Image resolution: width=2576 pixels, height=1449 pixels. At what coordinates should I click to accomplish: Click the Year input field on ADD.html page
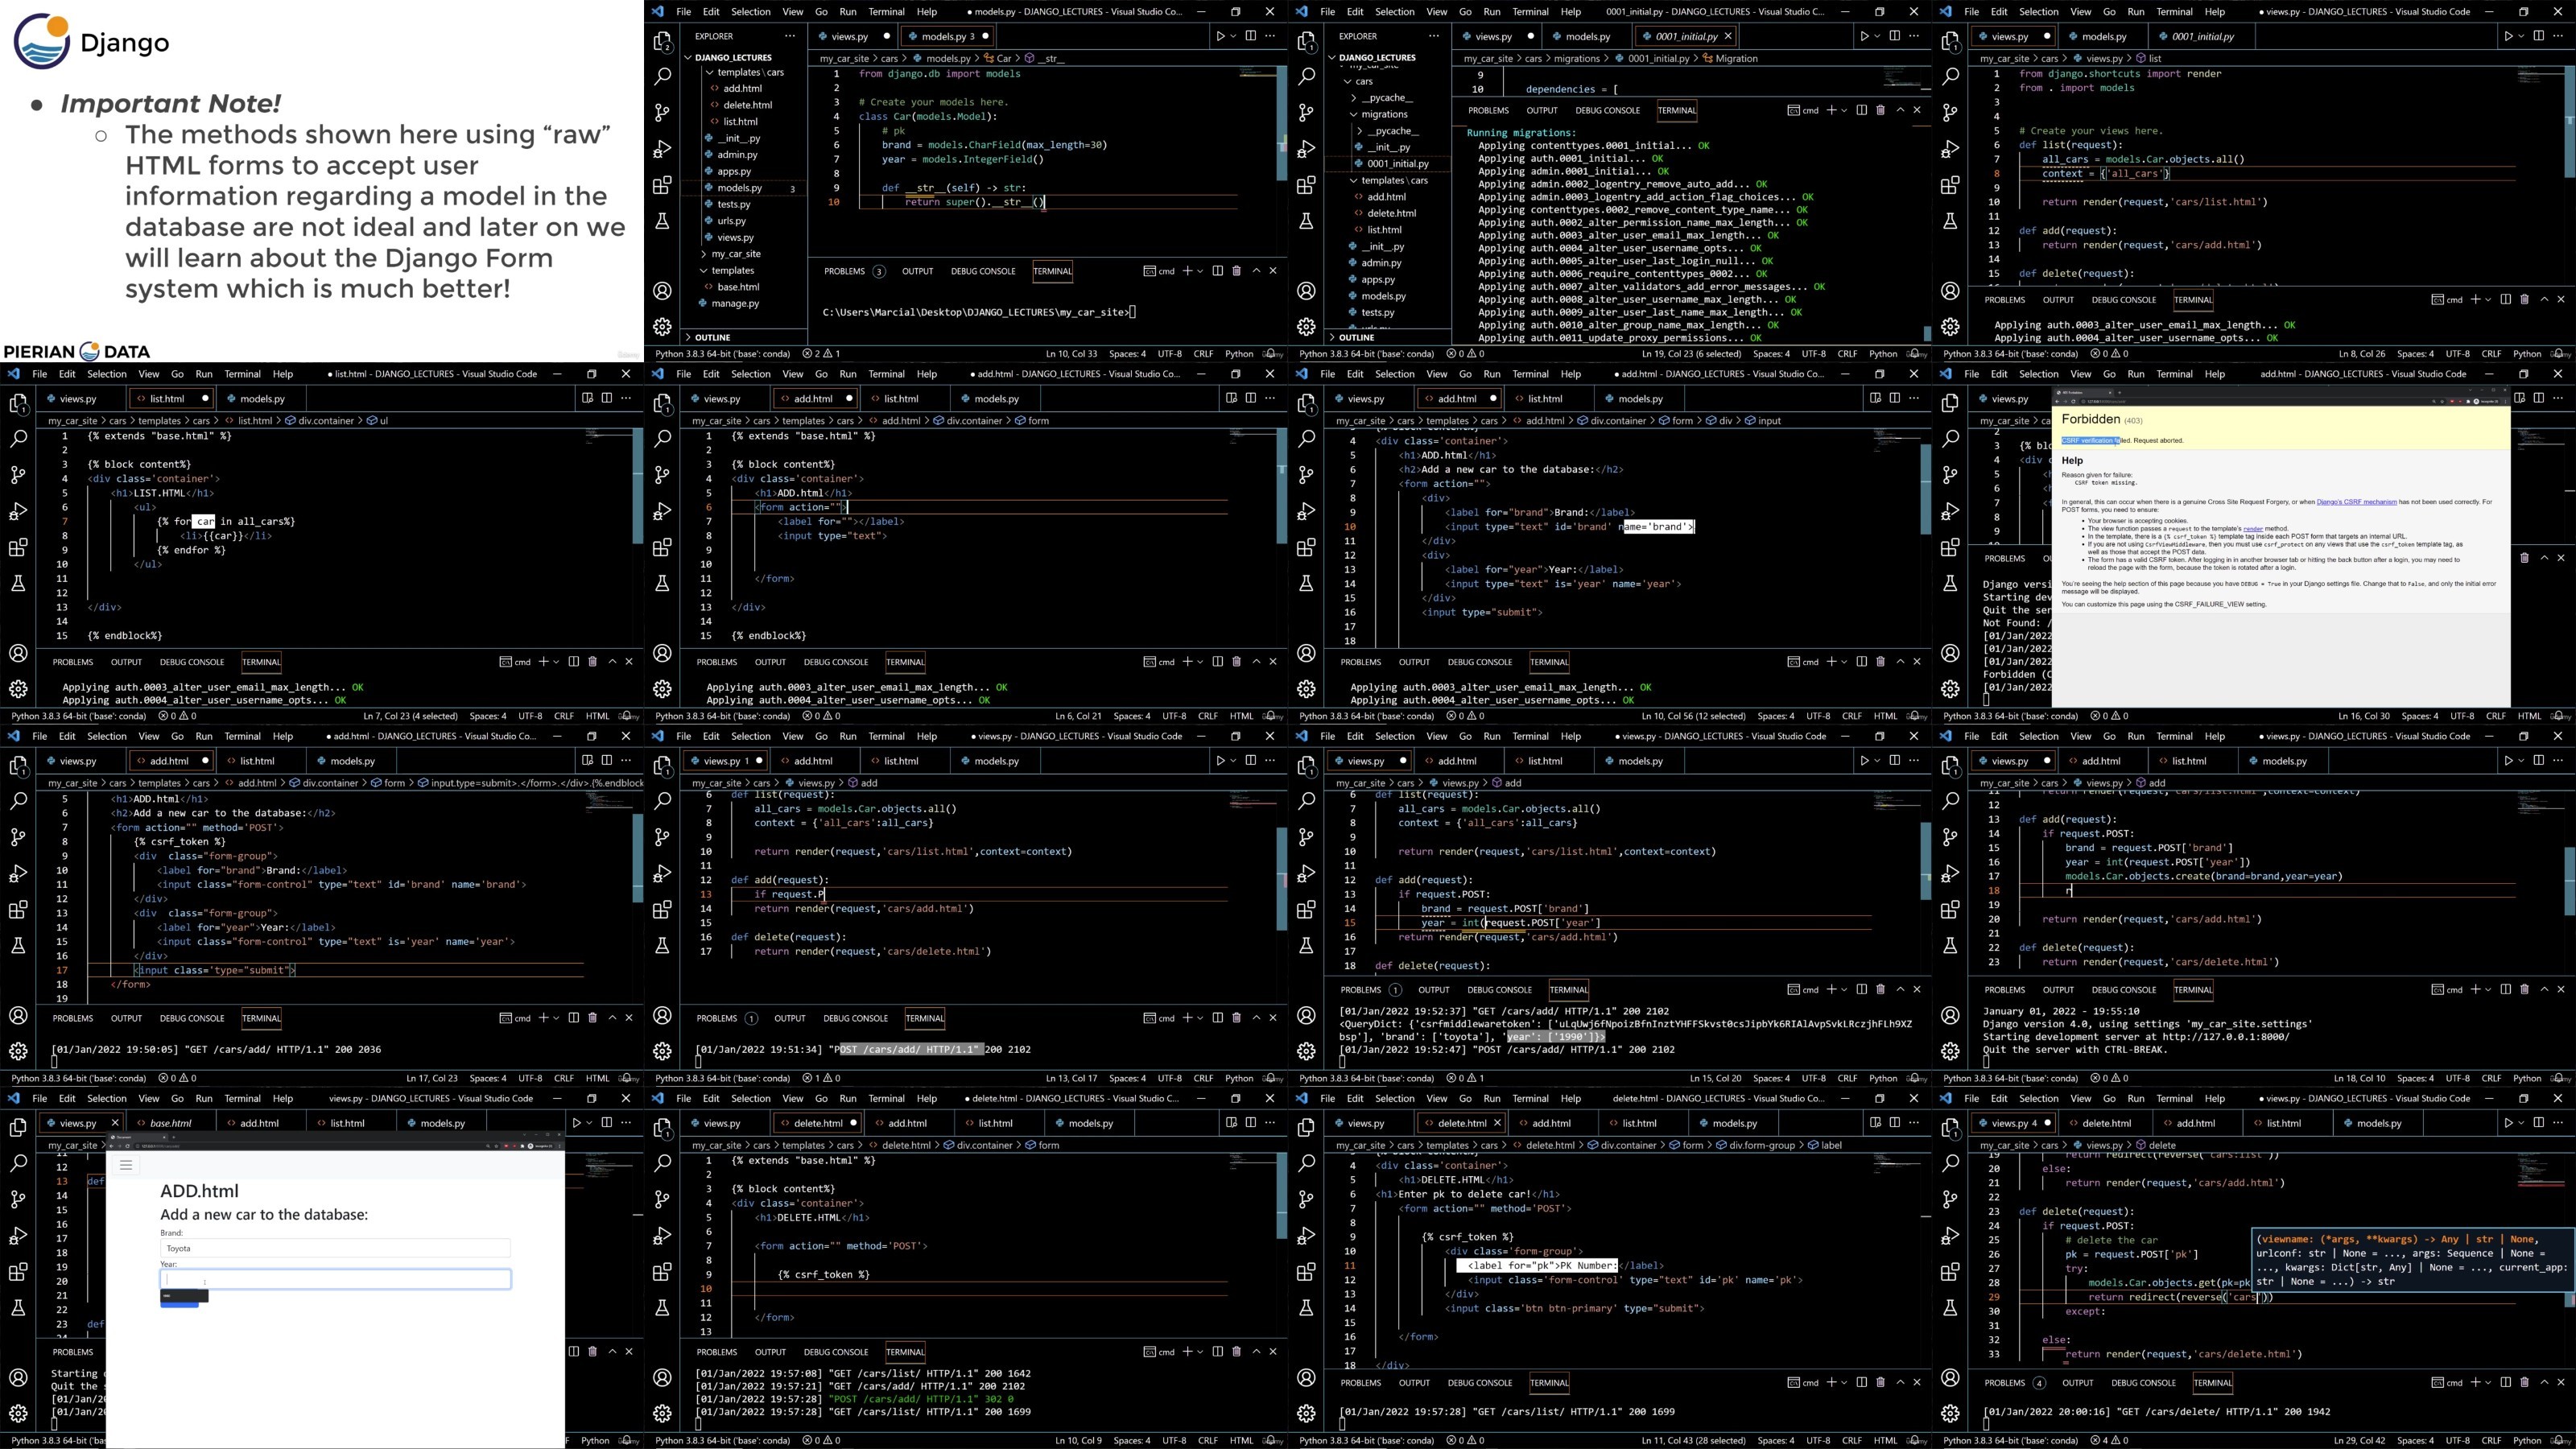(x=335, y=1279)
